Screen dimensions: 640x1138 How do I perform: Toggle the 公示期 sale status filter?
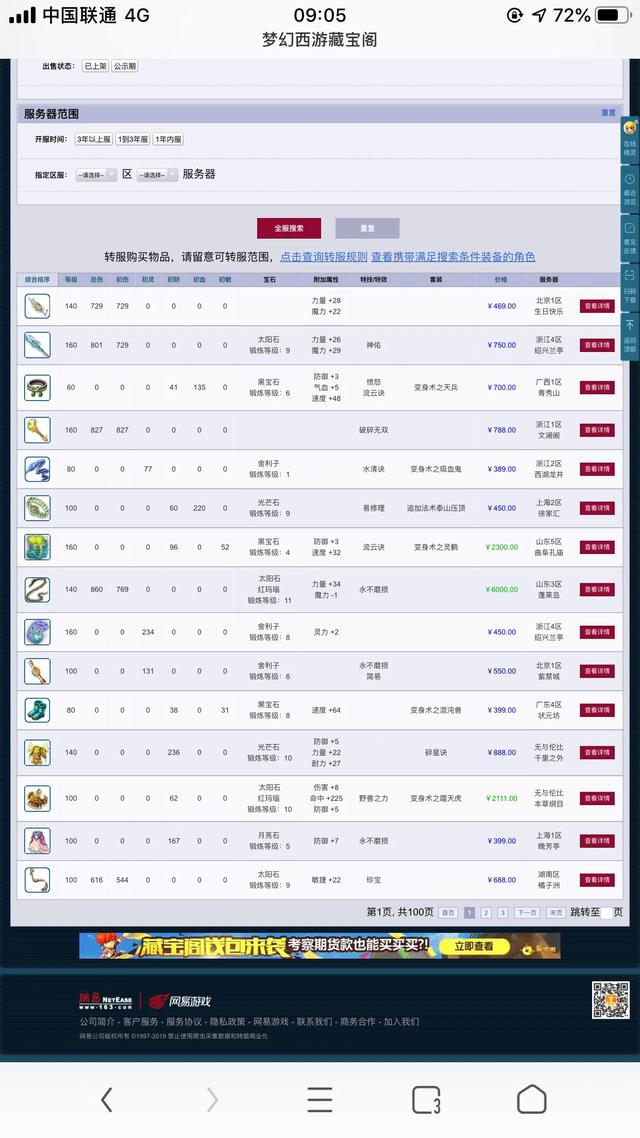124,66
